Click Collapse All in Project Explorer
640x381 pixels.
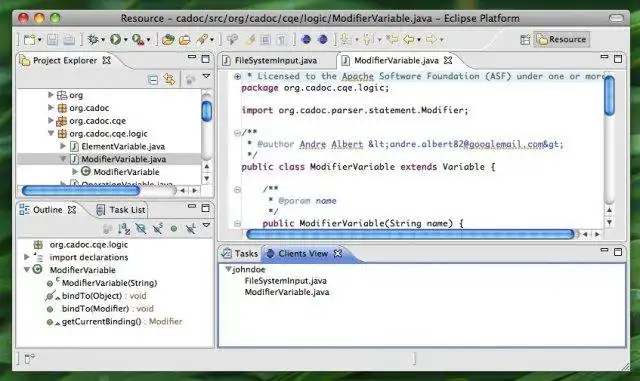(x=153, y=80)
